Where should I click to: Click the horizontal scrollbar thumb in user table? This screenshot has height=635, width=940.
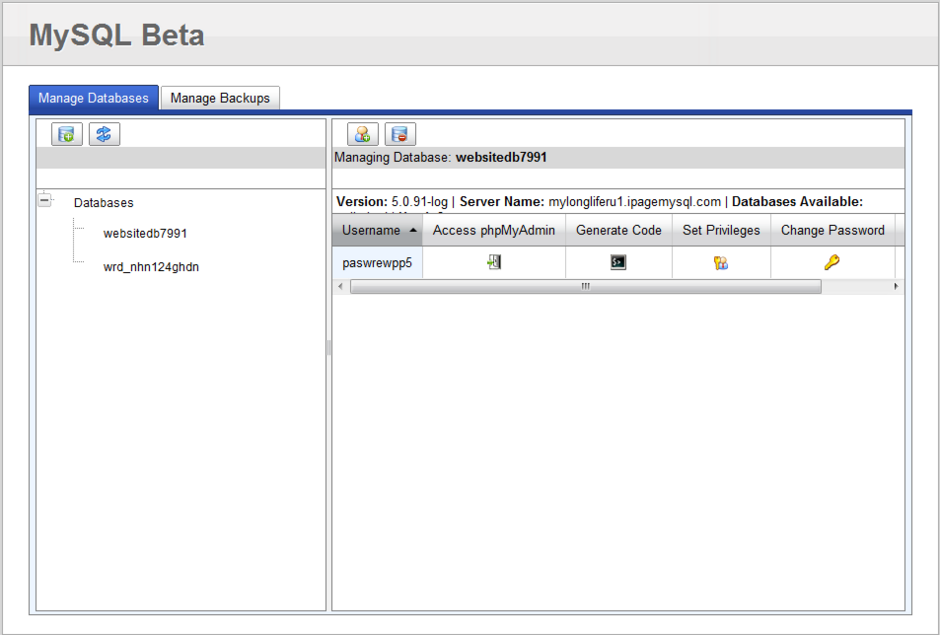(586, 287)
